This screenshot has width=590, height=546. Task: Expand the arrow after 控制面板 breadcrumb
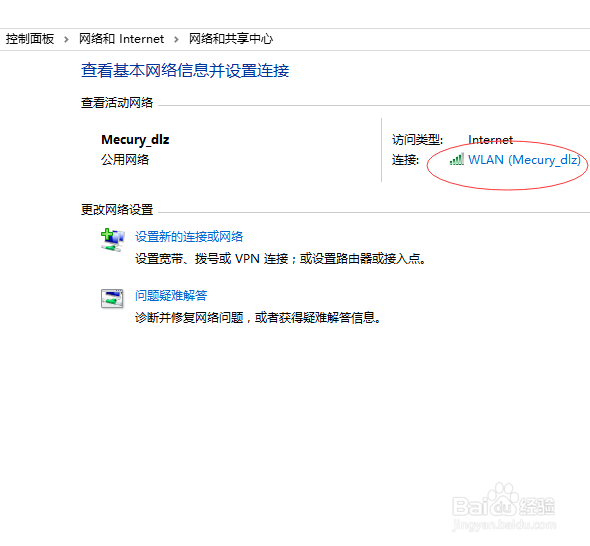[66, 39]
